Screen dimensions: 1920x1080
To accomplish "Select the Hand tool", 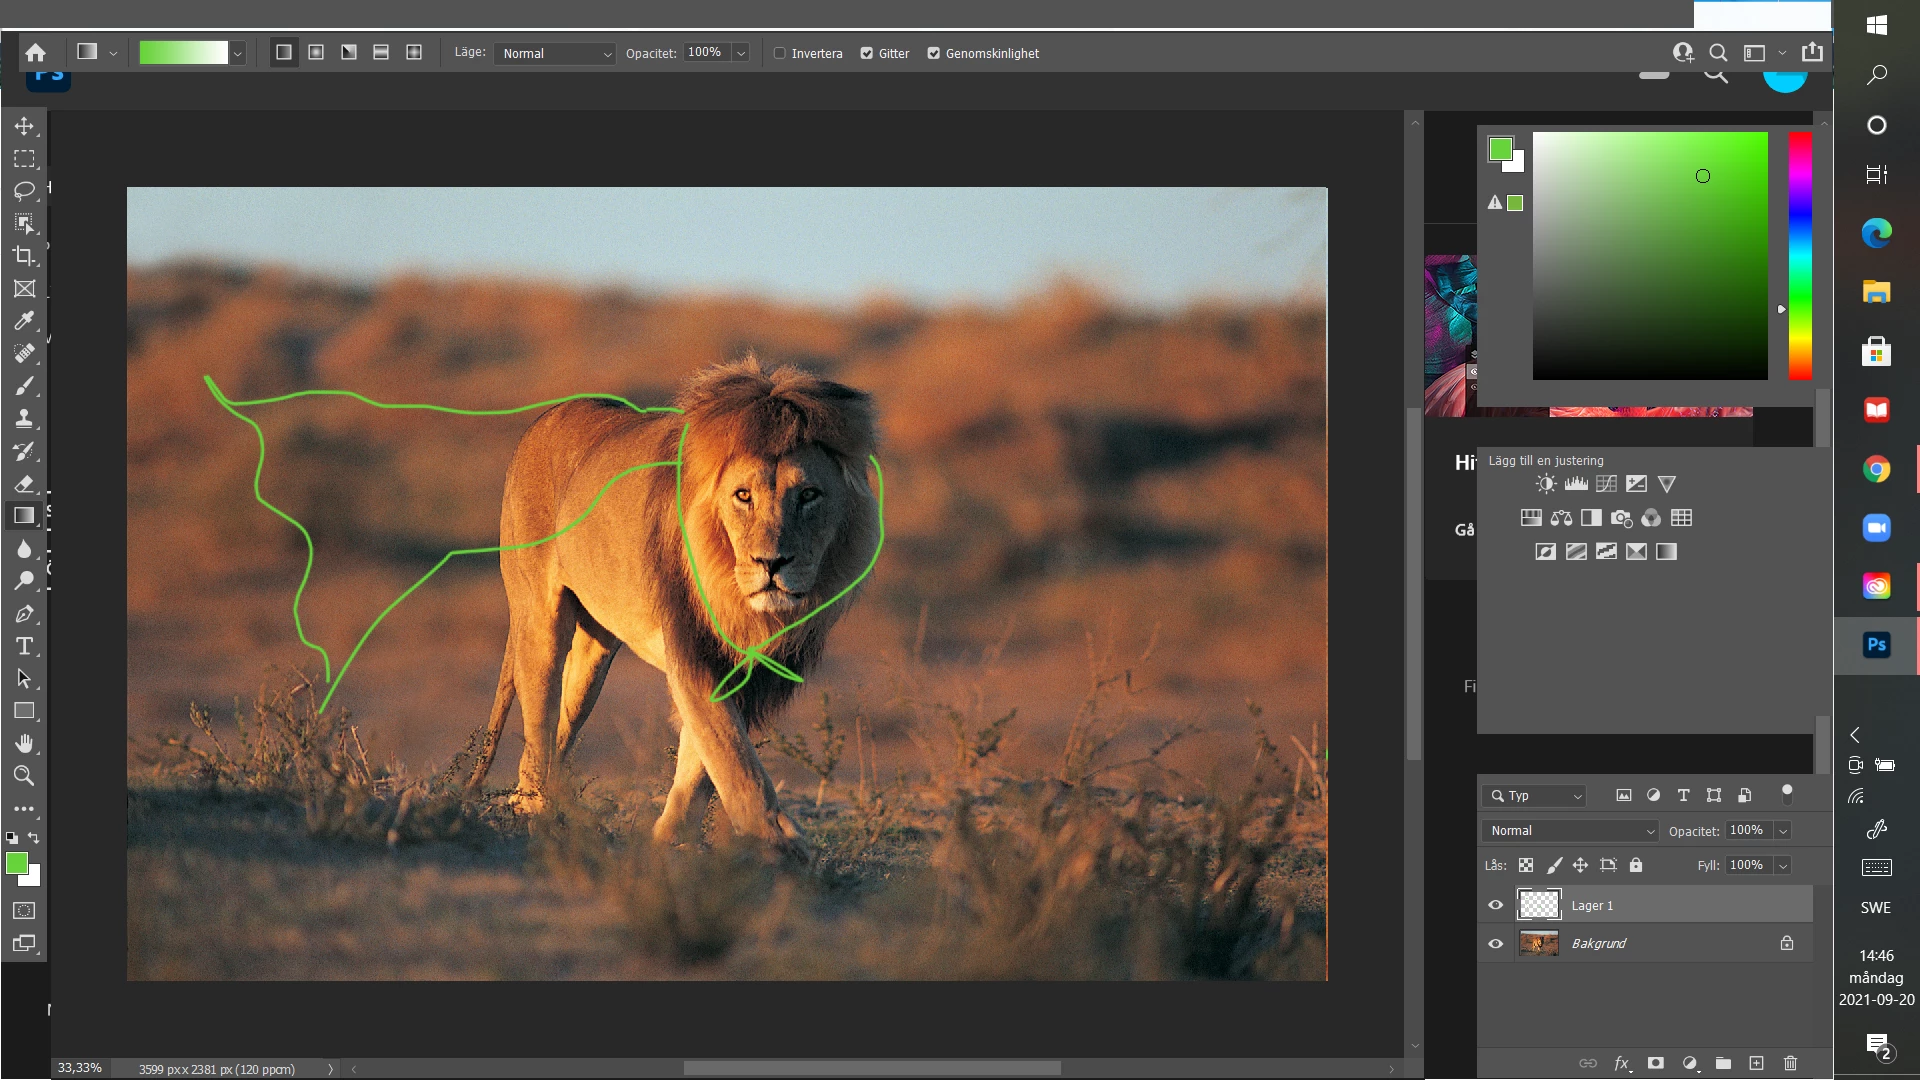I will [x=24, y=743].
